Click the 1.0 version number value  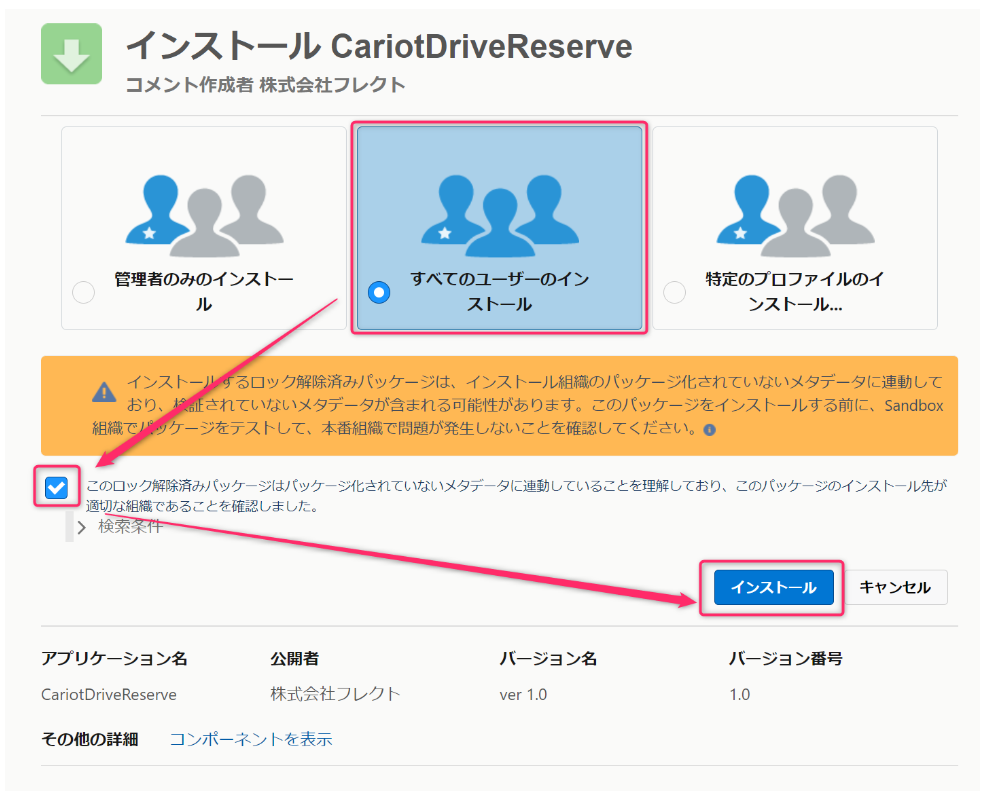[740, 695]
